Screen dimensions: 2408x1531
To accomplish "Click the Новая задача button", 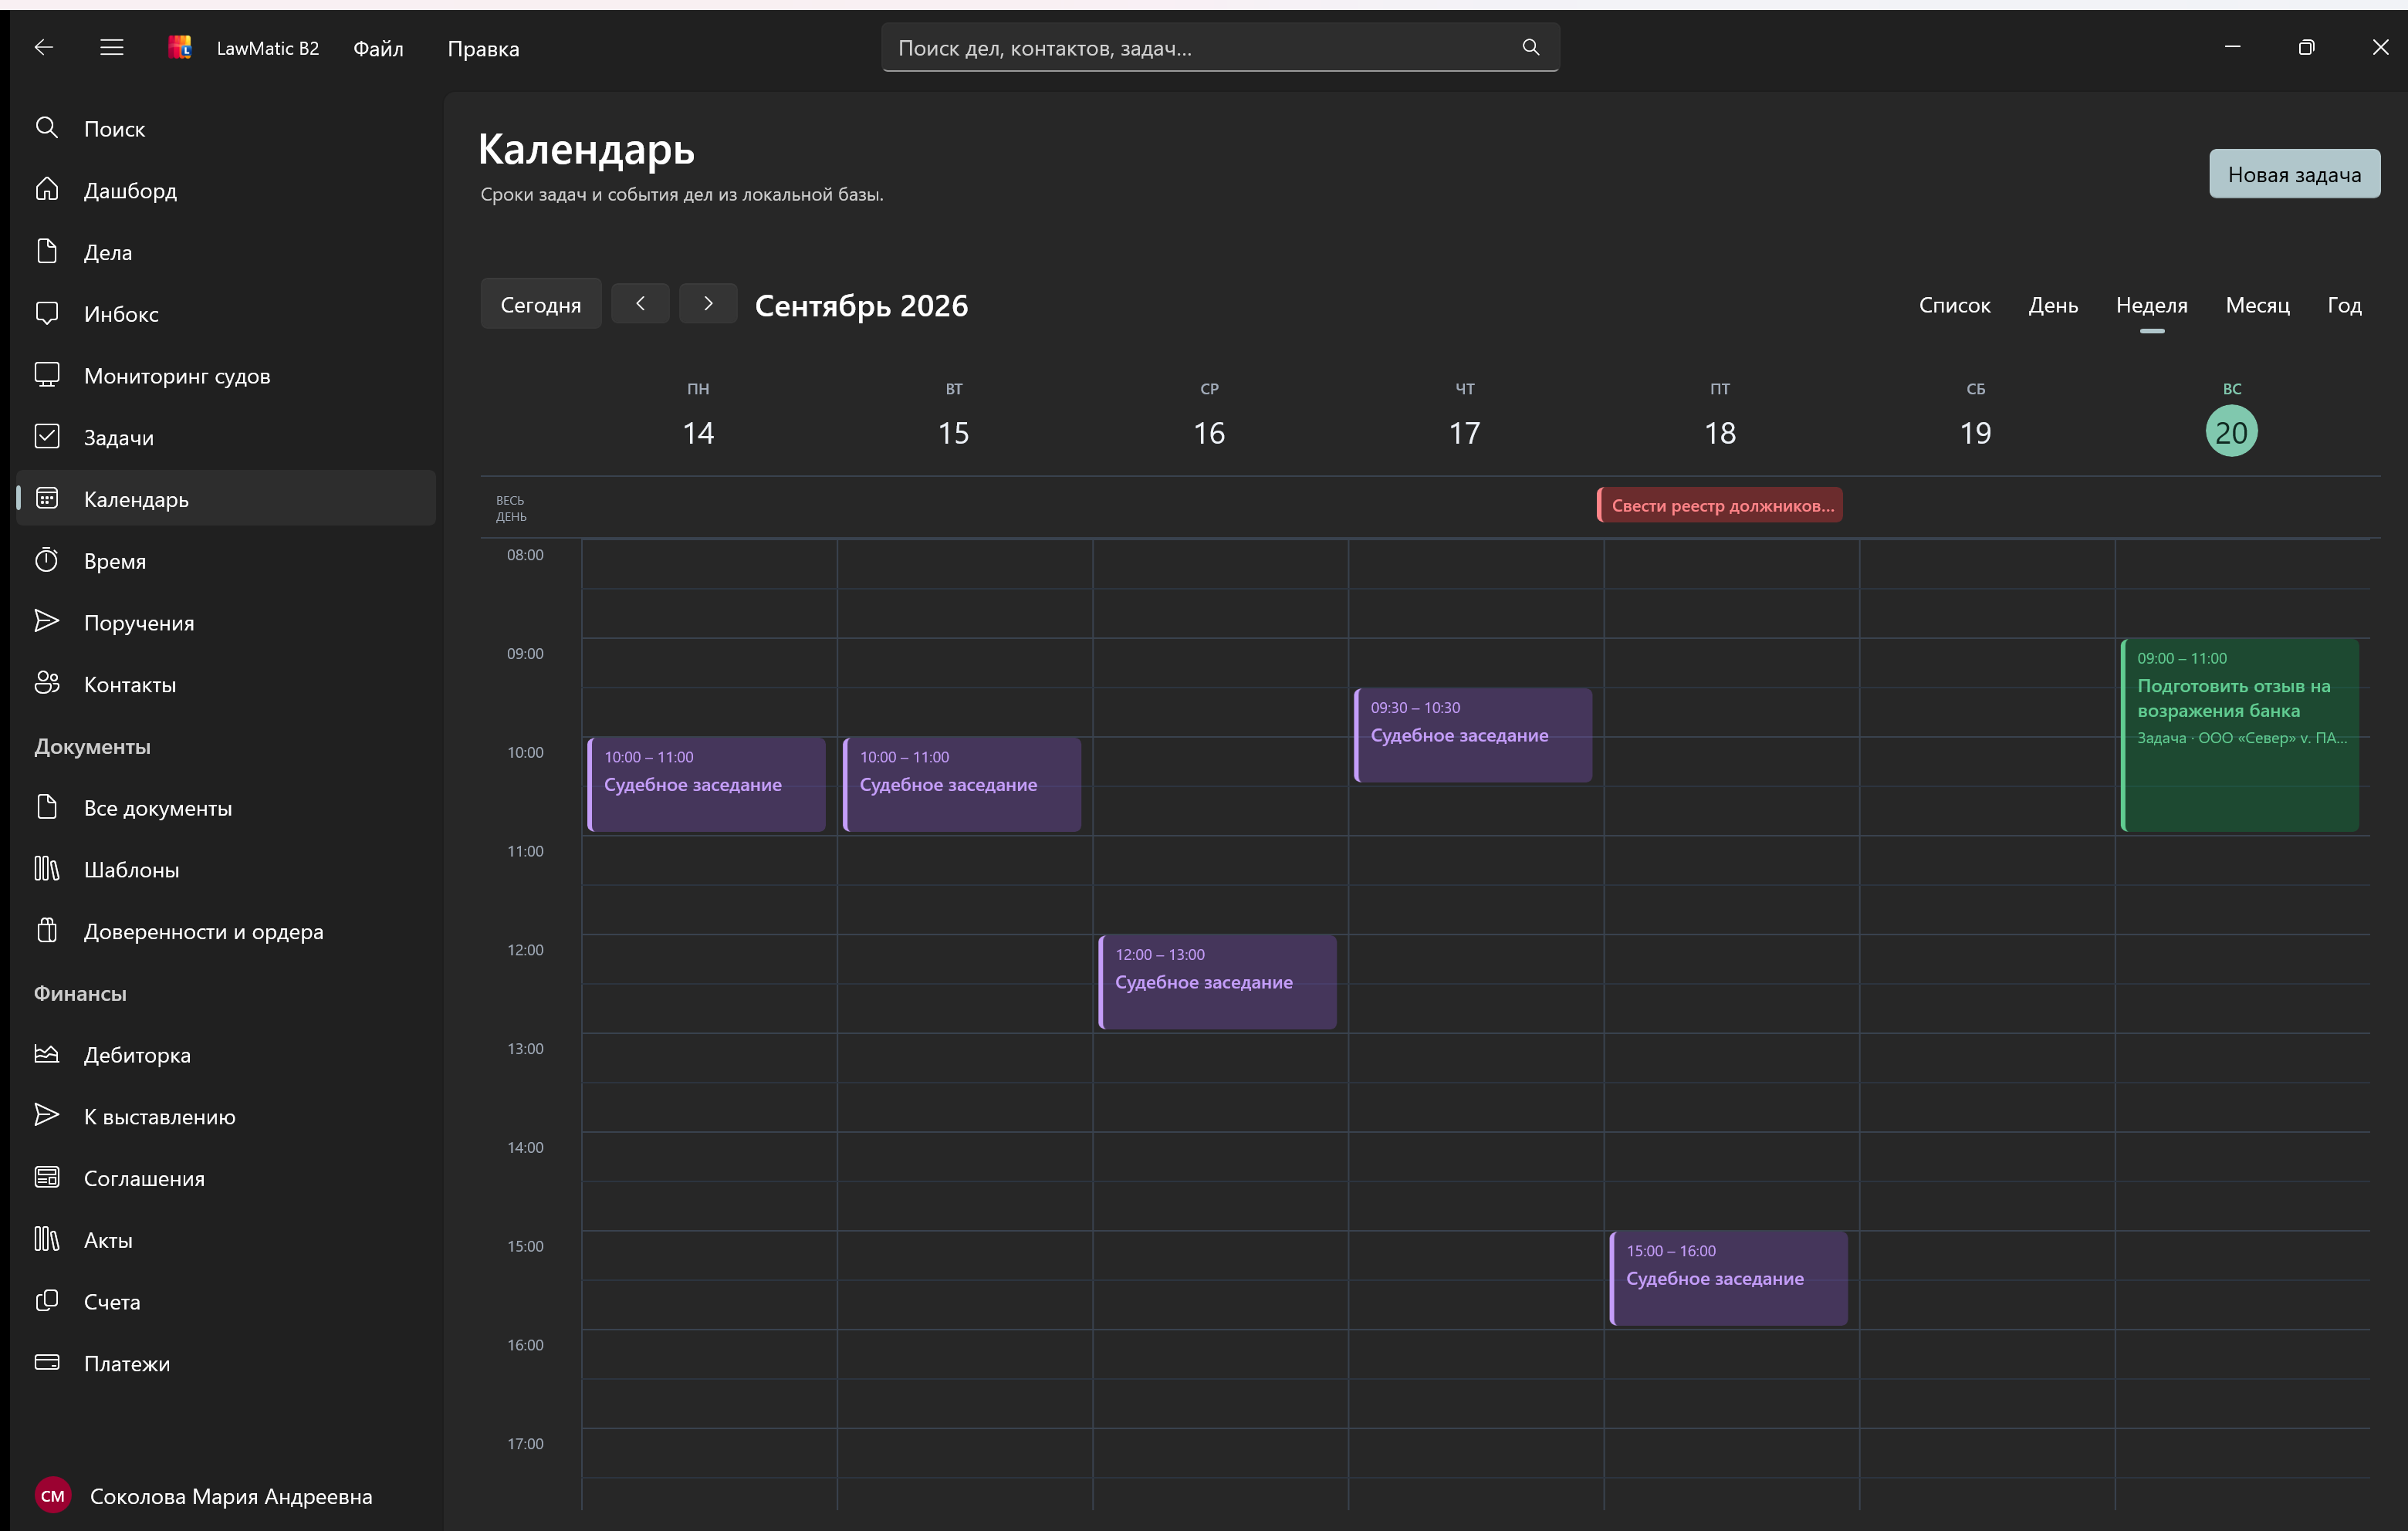I will (2294, 174).
